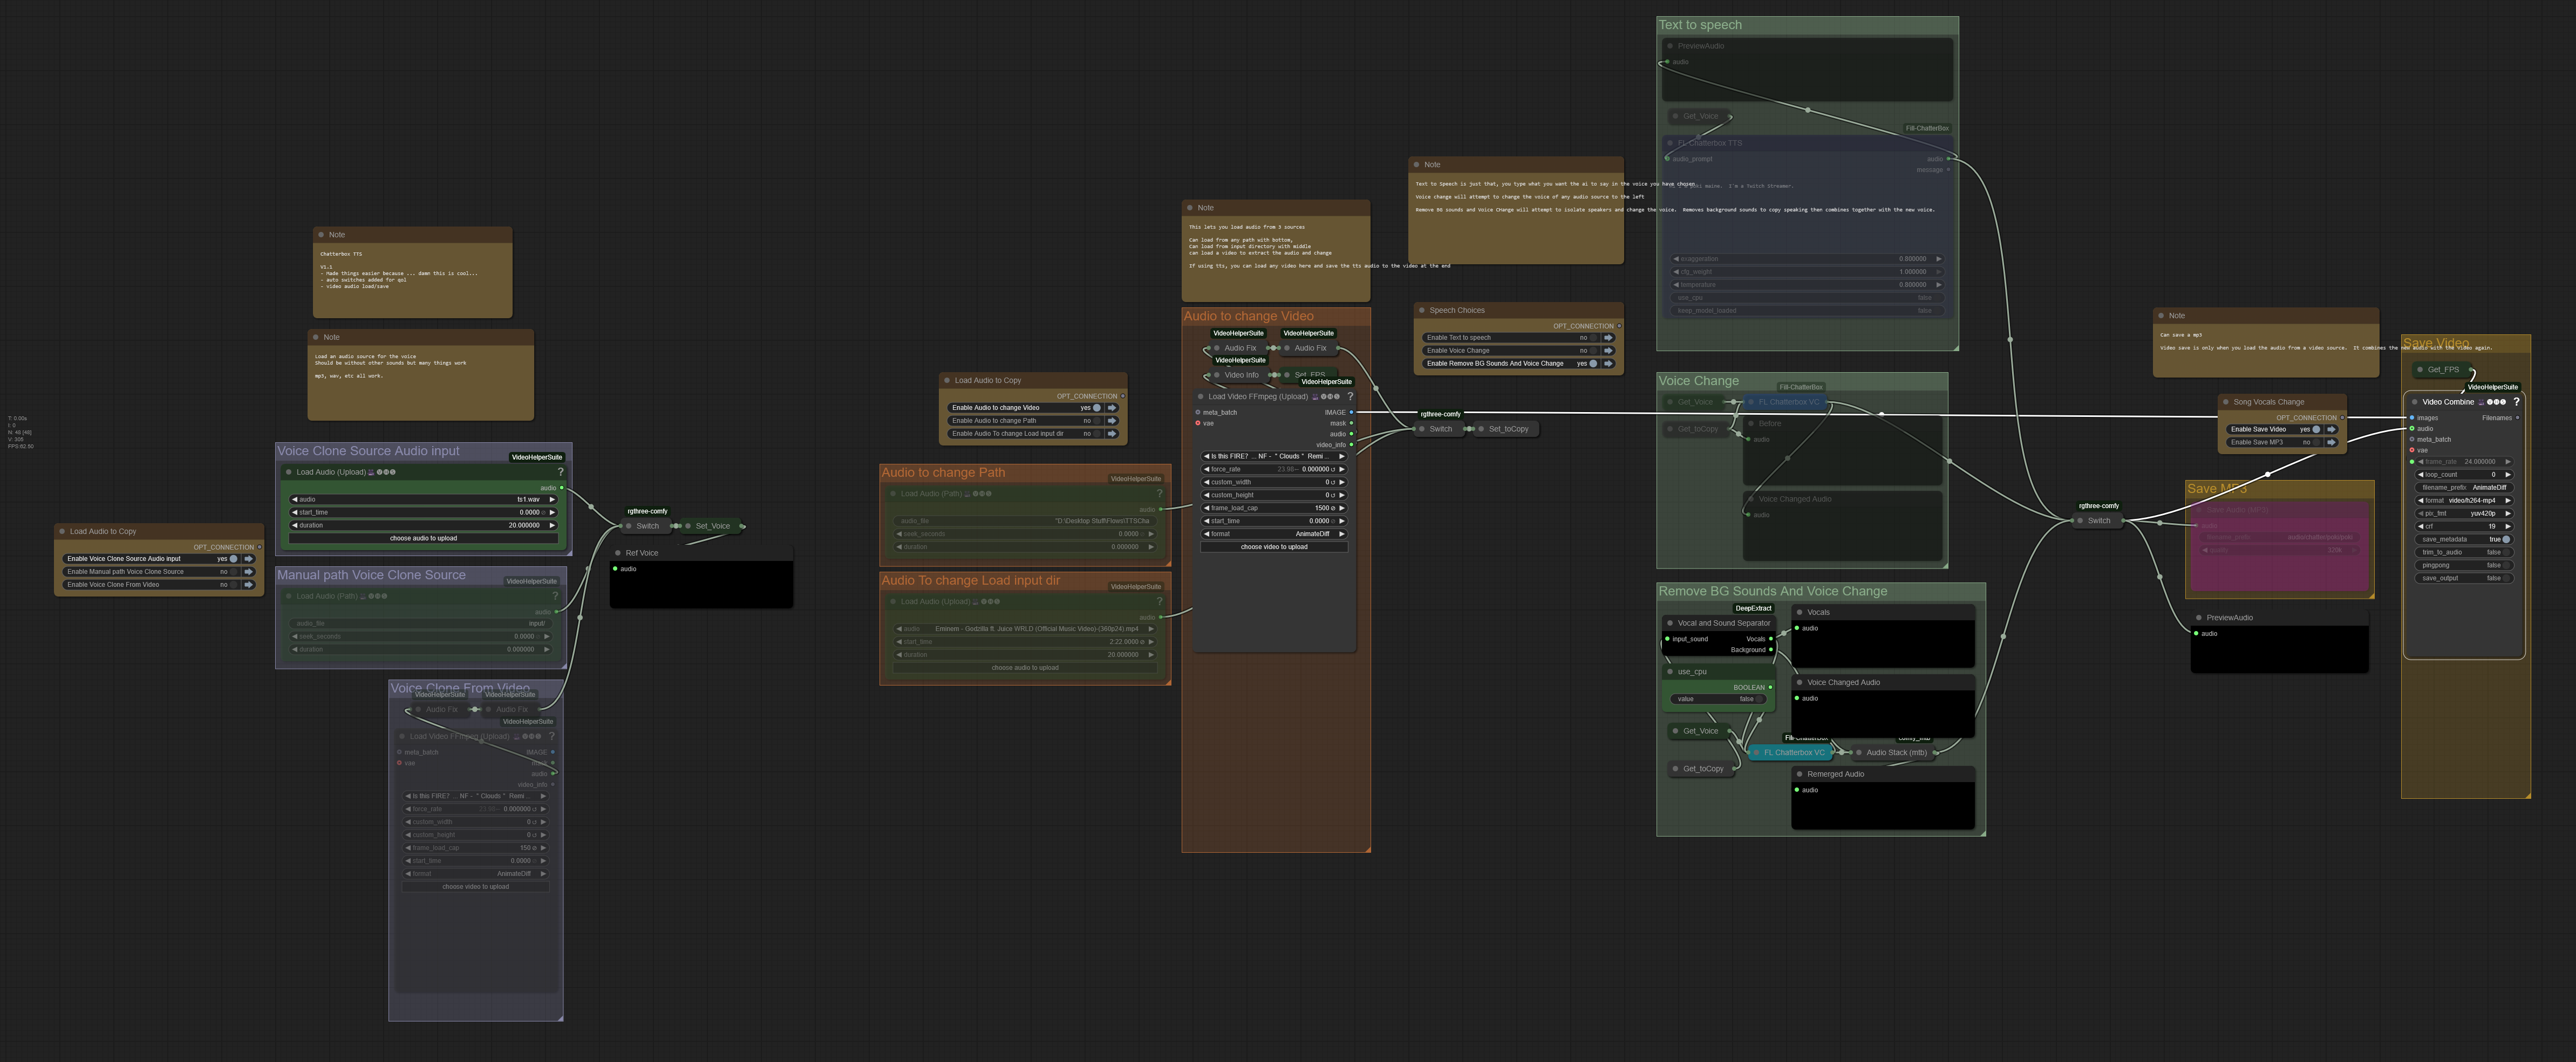The image size is (2576, 1062).
Task: Open quality 320k dropdown in Save Audio (MP3)
Action: point(2280,550)
